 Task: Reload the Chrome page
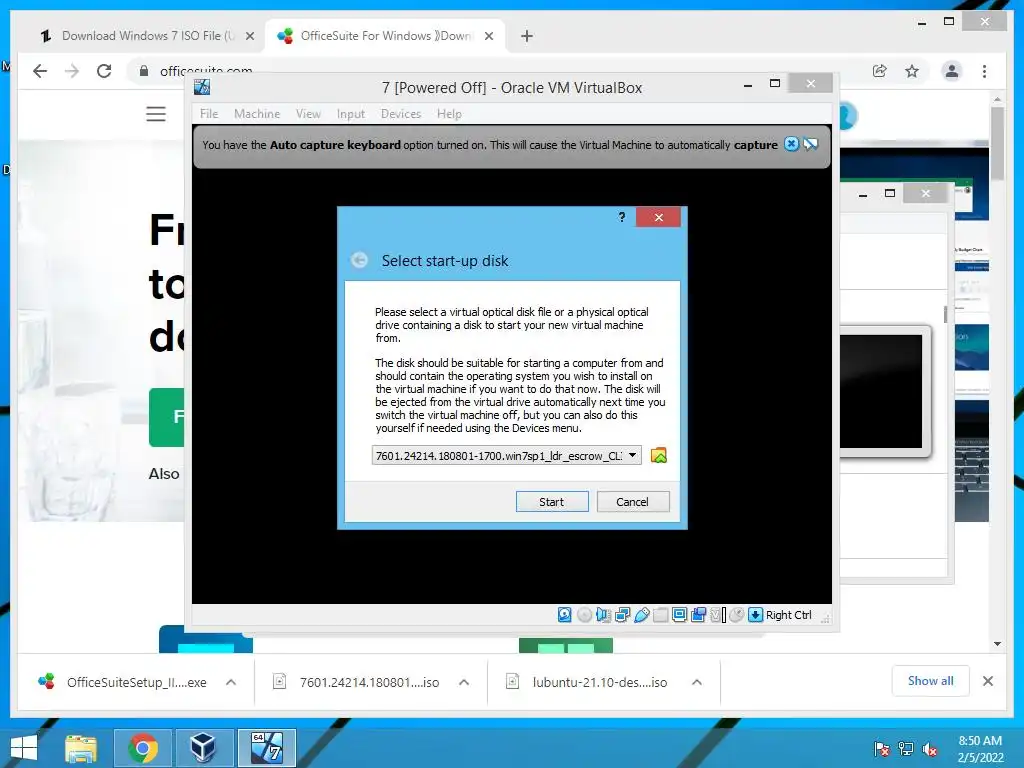(104, 71)
